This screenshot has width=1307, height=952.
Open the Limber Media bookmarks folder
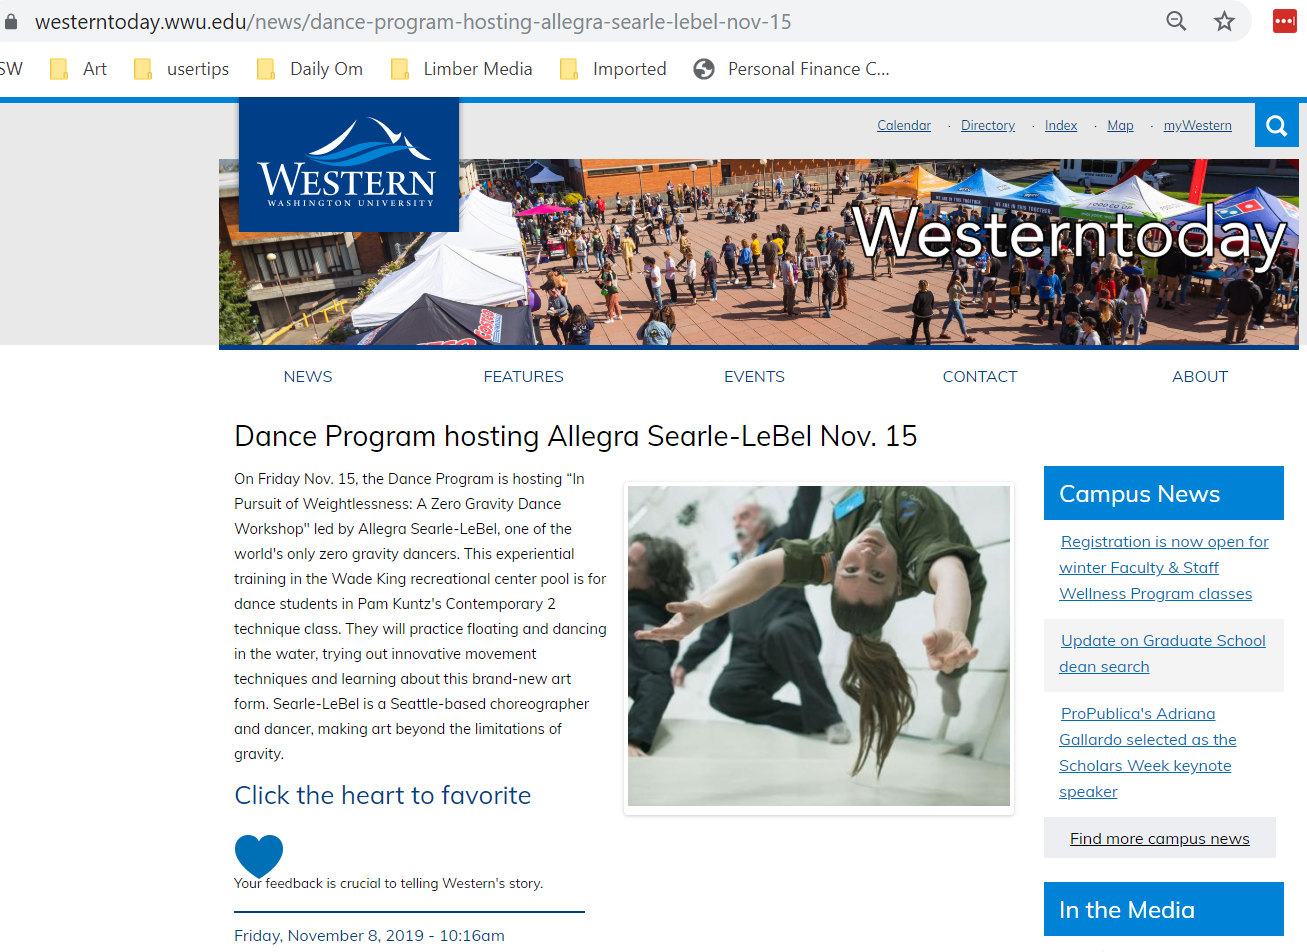coord(462,69)
